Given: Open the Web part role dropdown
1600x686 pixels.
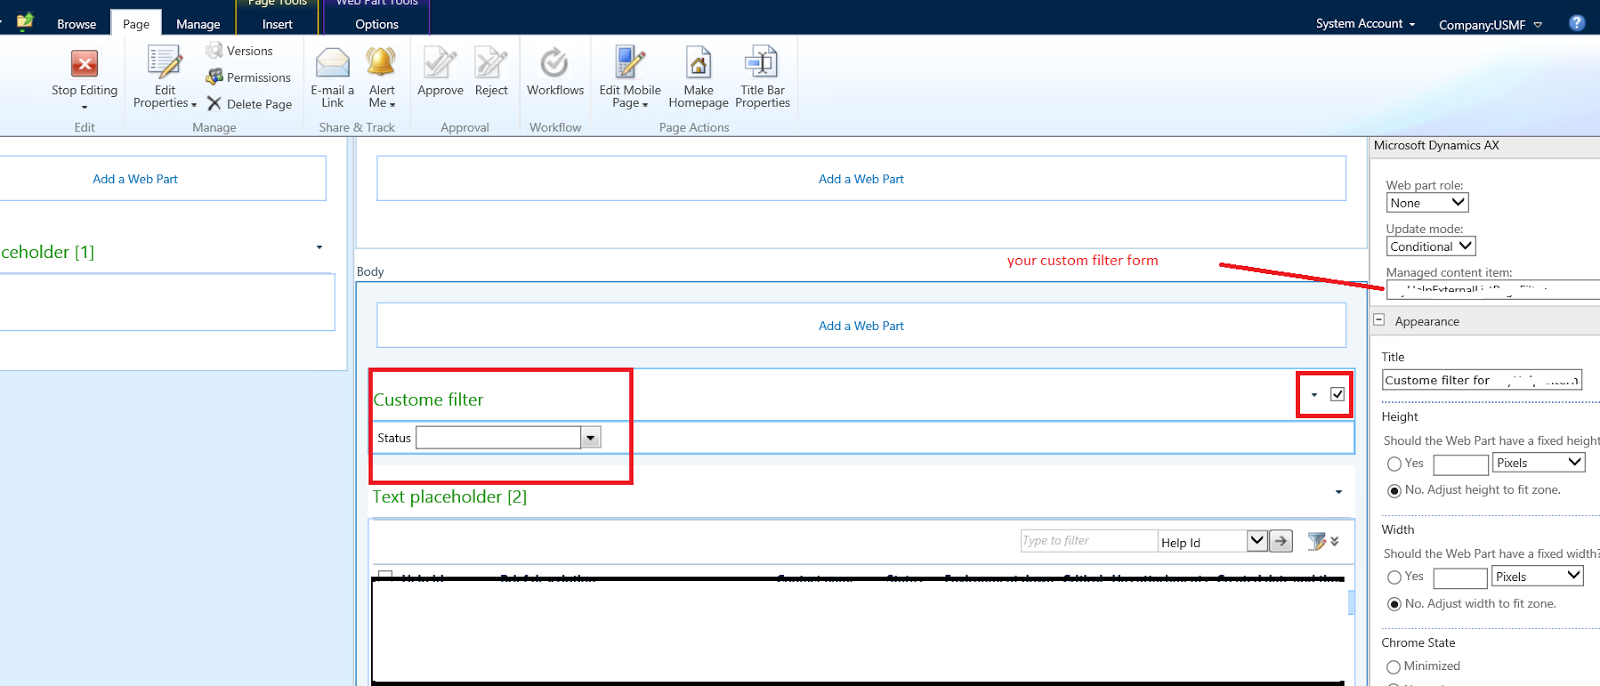Looking at the screenshot, I should tap(1427, 203).
